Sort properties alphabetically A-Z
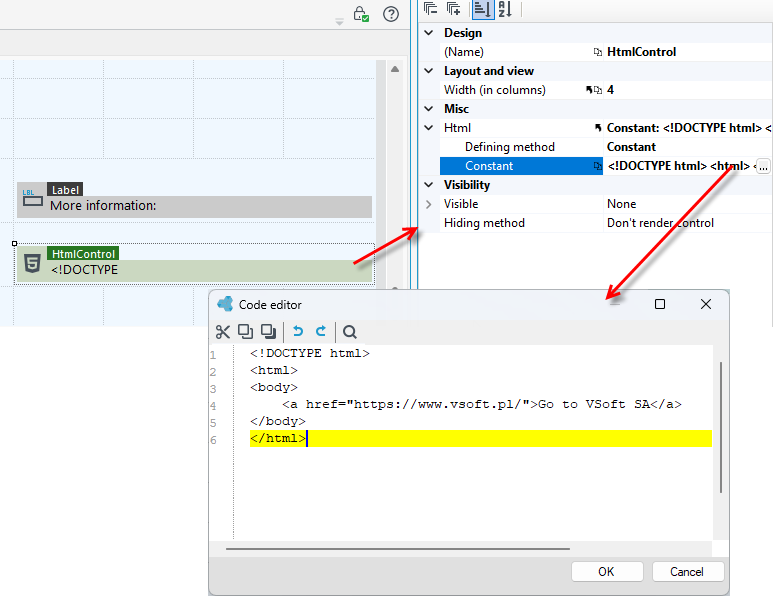The width and height of the screenshot is (773, 599). click(x=505, y=9)
